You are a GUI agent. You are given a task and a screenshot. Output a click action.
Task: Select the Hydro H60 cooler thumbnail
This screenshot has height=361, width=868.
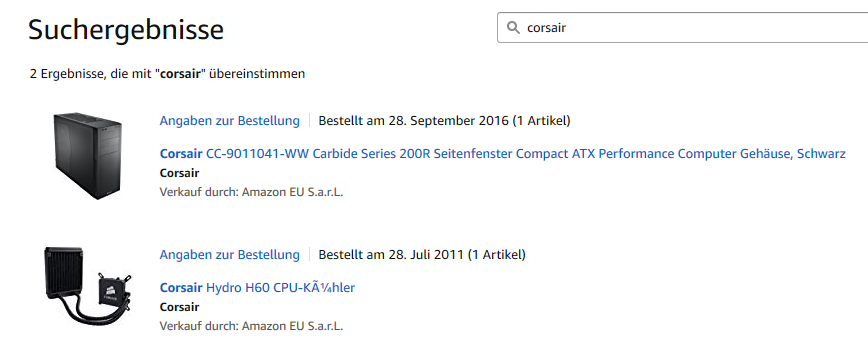(87, 285)
